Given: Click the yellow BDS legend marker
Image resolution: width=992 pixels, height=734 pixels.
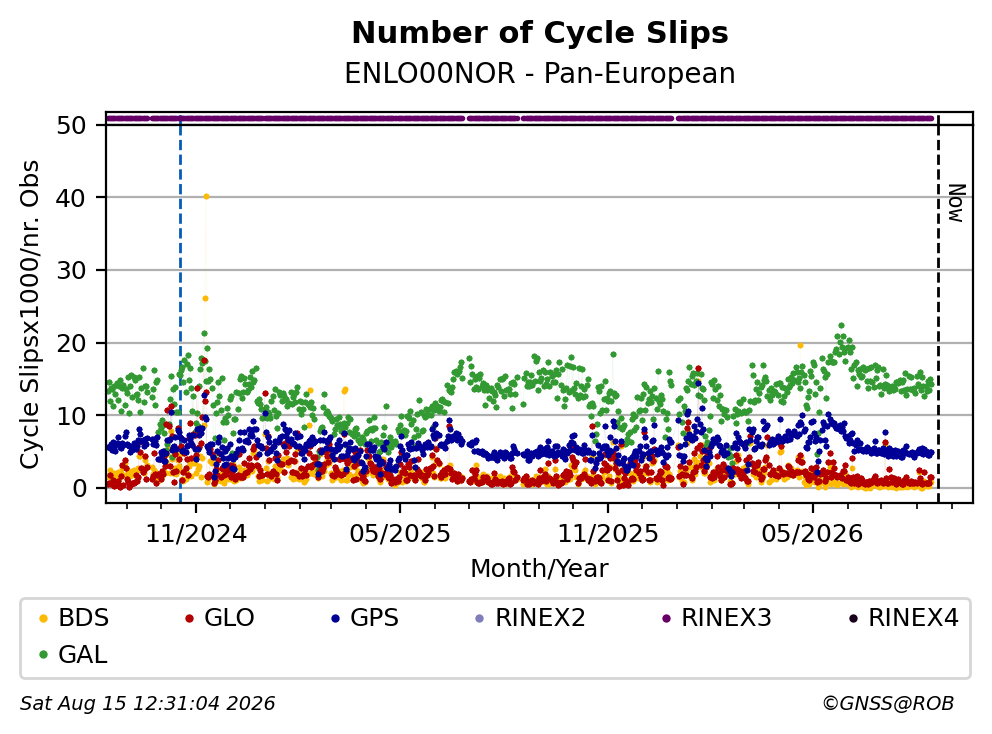Looking at the screenshot, I should 43,618.
